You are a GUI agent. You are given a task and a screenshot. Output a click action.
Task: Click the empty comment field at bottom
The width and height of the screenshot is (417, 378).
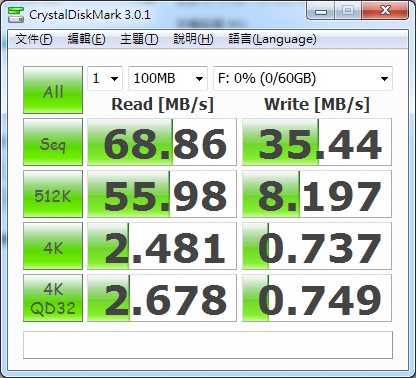click(x=208, y=345)
